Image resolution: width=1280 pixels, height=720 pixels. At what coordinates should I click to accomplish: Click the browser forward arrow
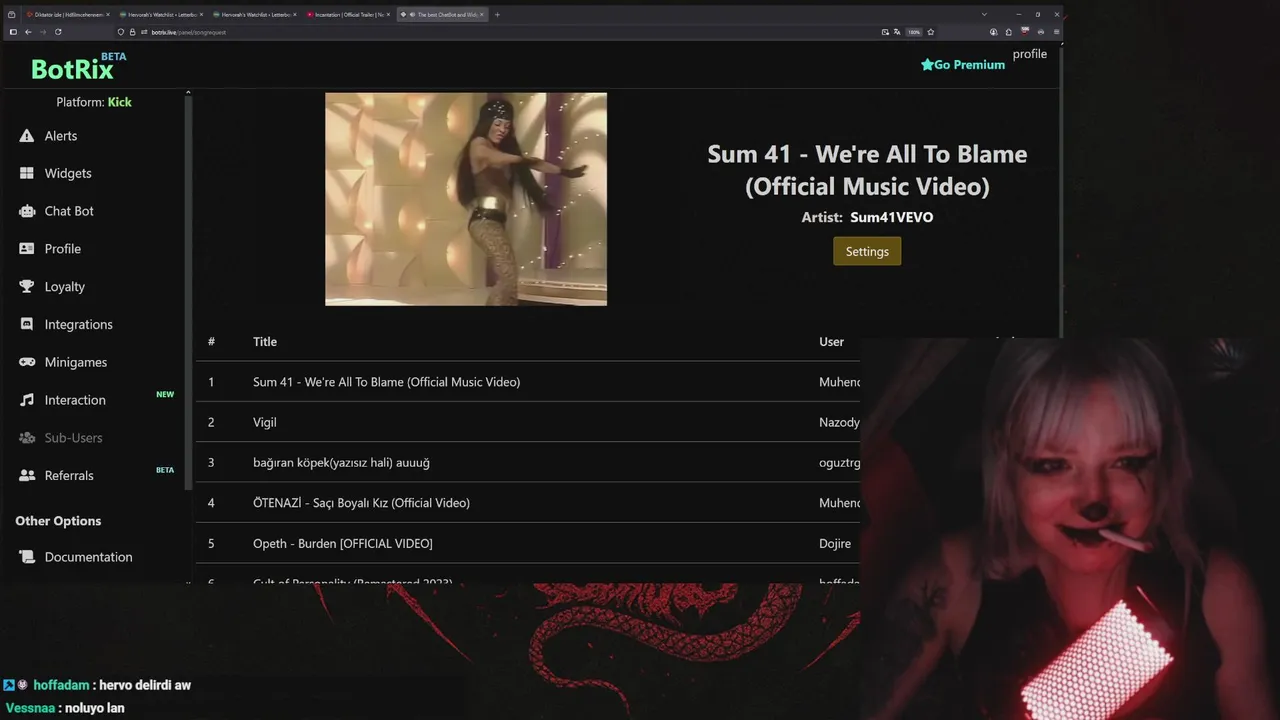click(x=43, y=32)
